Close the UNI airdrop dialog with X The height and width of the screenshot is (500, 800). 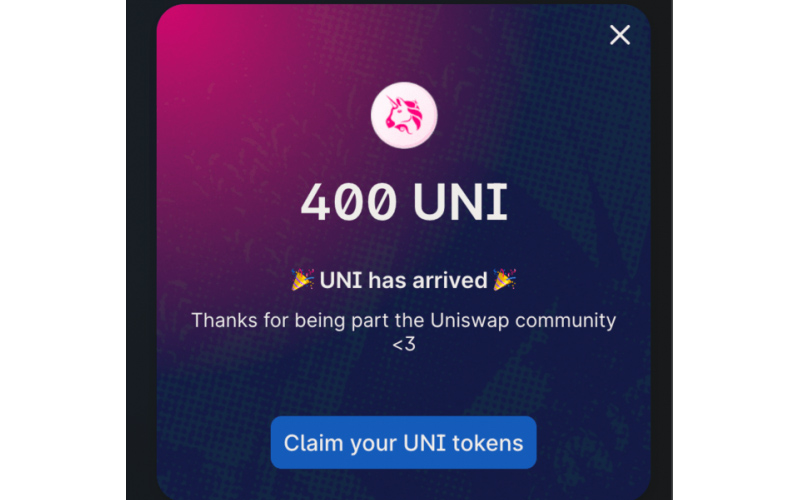[x=619, y=35]
